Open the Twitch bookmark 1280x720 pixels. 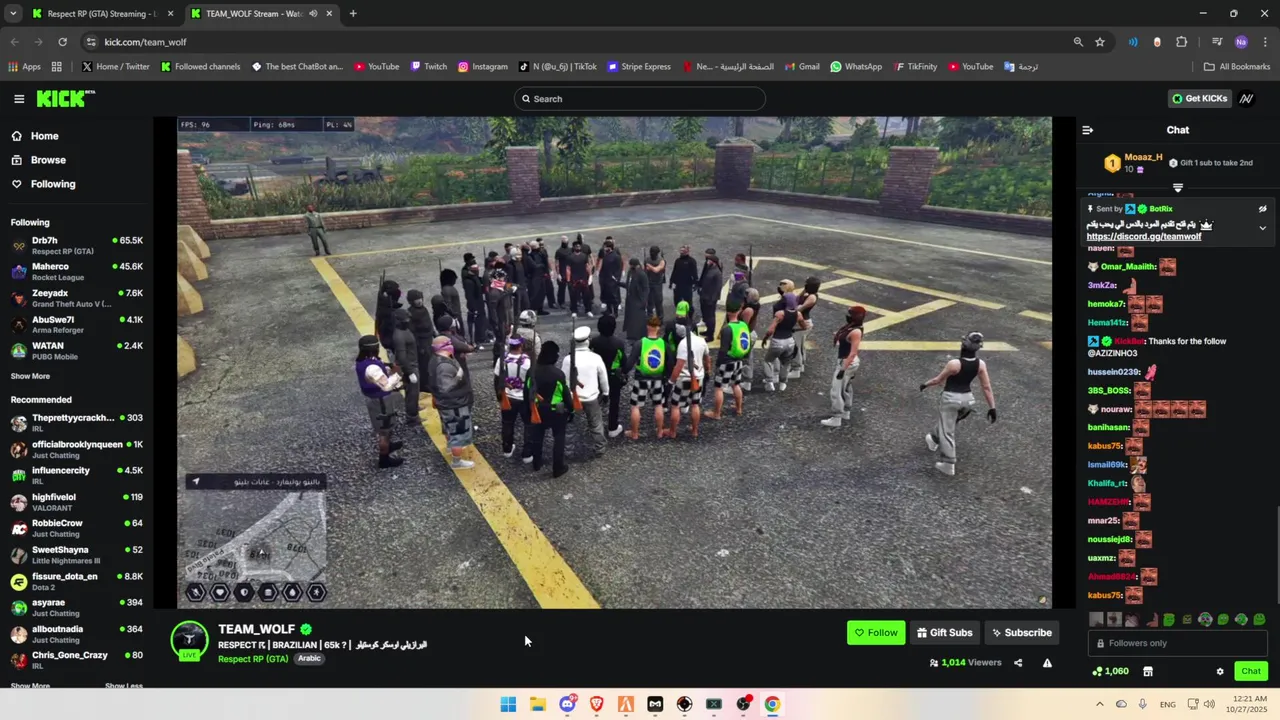tap(428, 67)
